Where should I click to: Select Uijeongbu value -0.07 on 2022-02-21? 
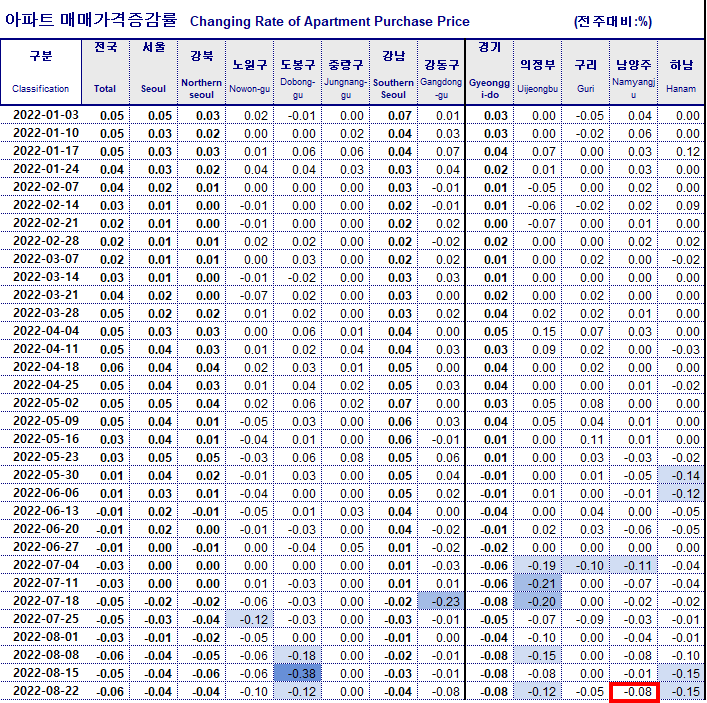pos(537,223)
